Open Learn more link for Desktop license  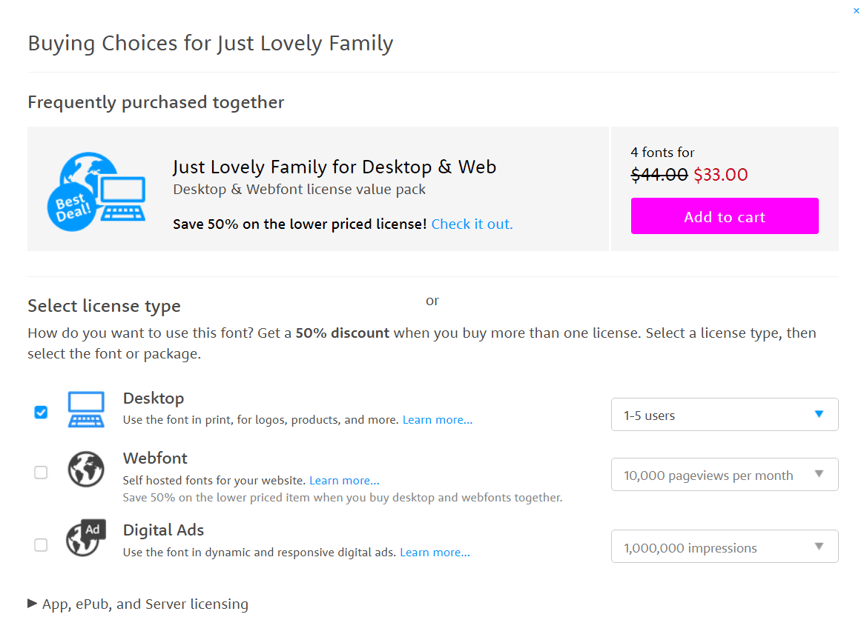pos(437,420)
